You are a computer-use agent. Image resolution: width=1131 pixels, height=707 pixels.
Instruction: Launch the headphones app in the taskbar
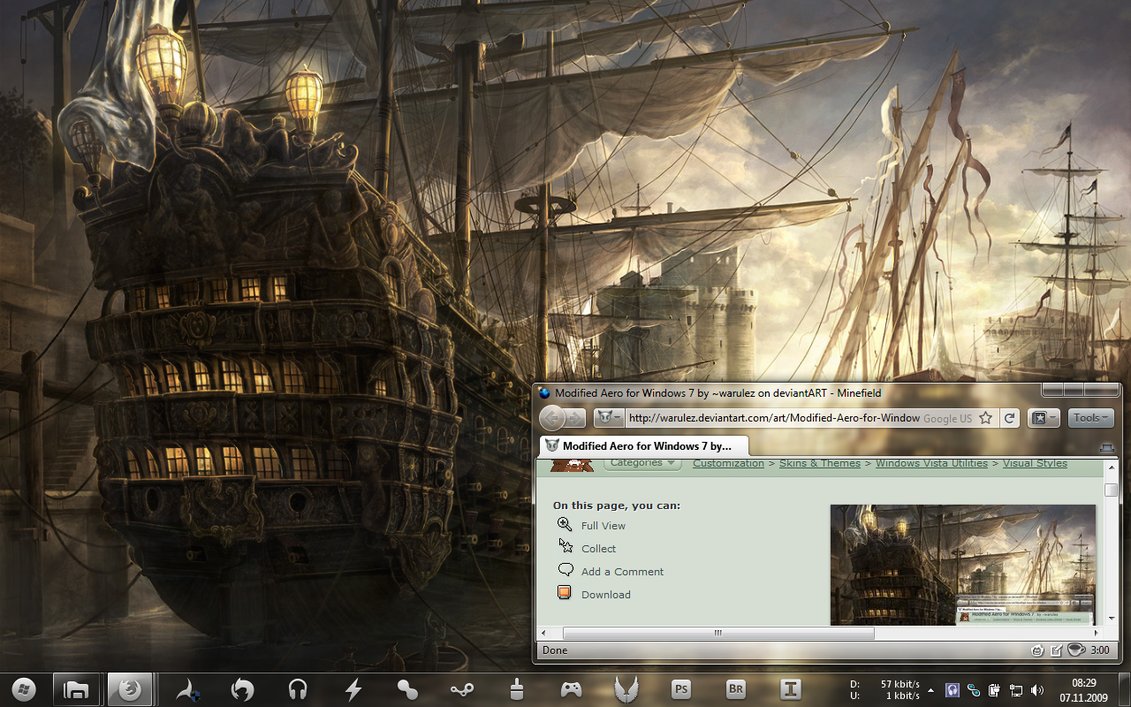297,689
